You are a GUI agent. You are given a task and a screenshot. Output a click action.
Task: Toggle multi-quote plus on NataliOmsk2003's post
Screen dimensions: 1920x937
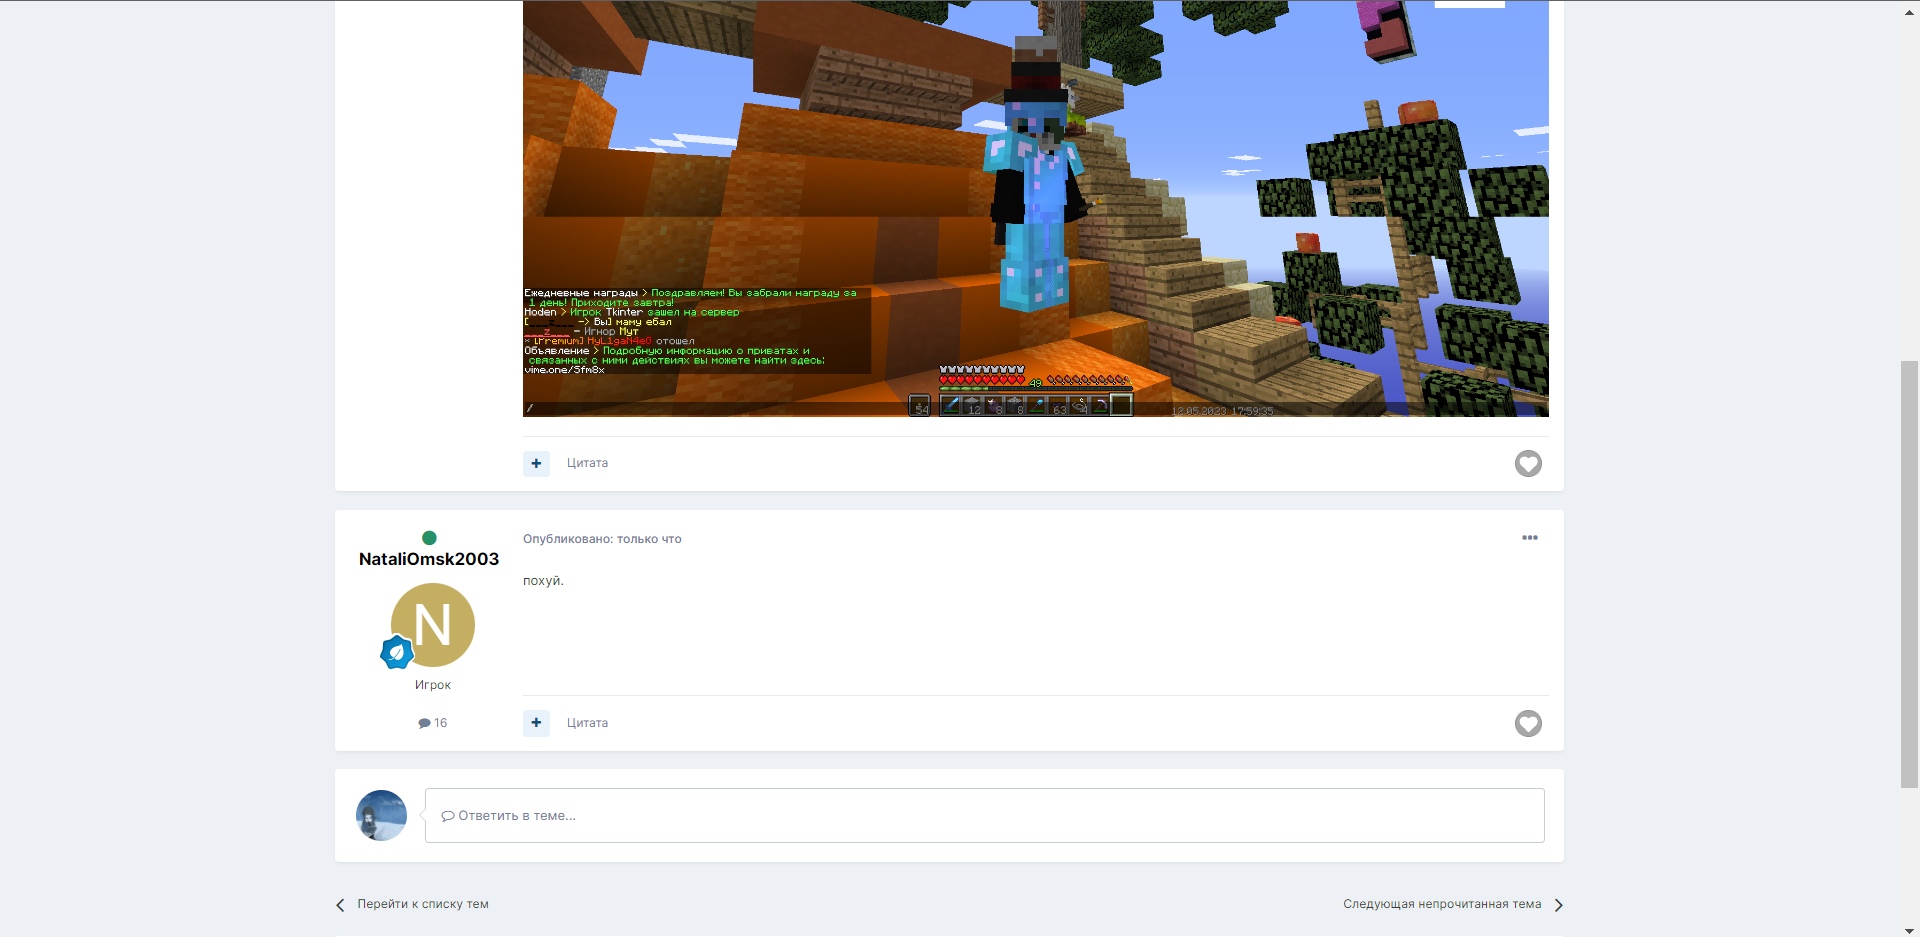pyautogui.click(x=536, y=723)
